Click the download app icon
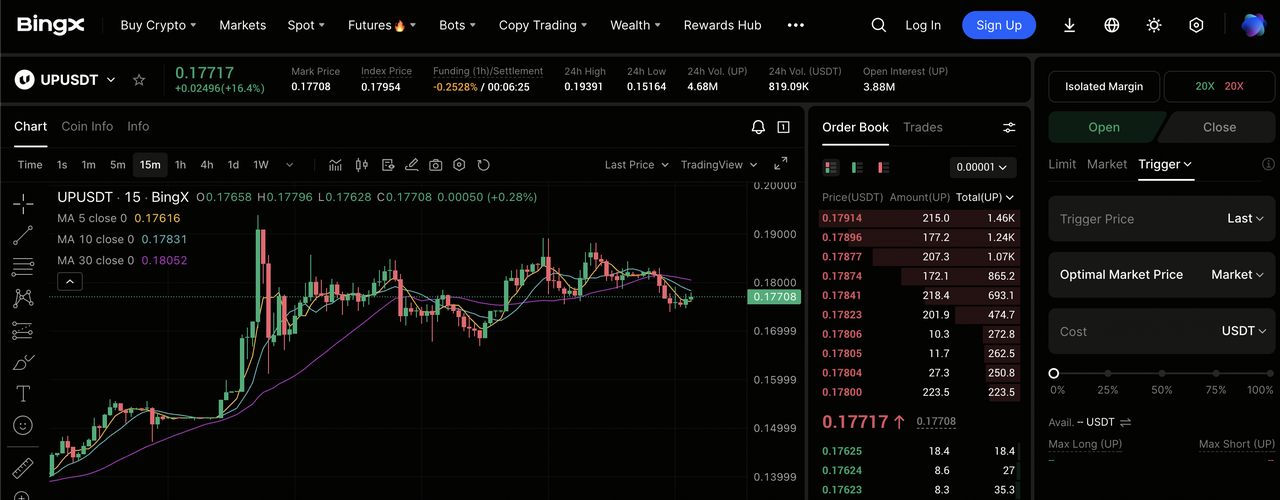 tap(1069, 25)
